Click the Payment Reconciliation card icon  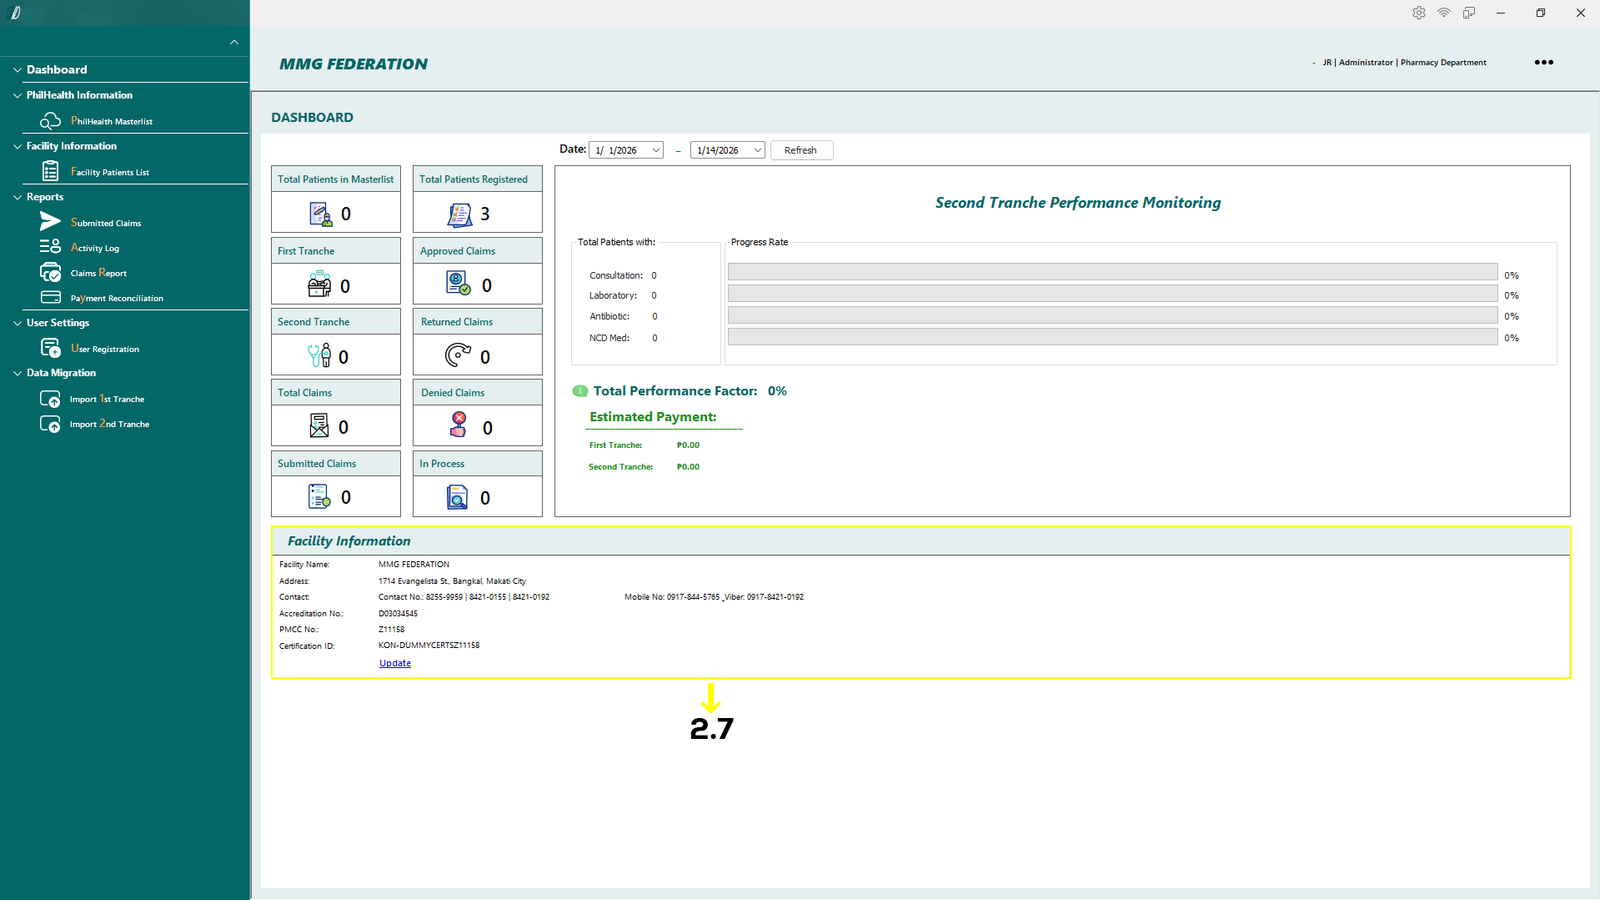(50, 297)
